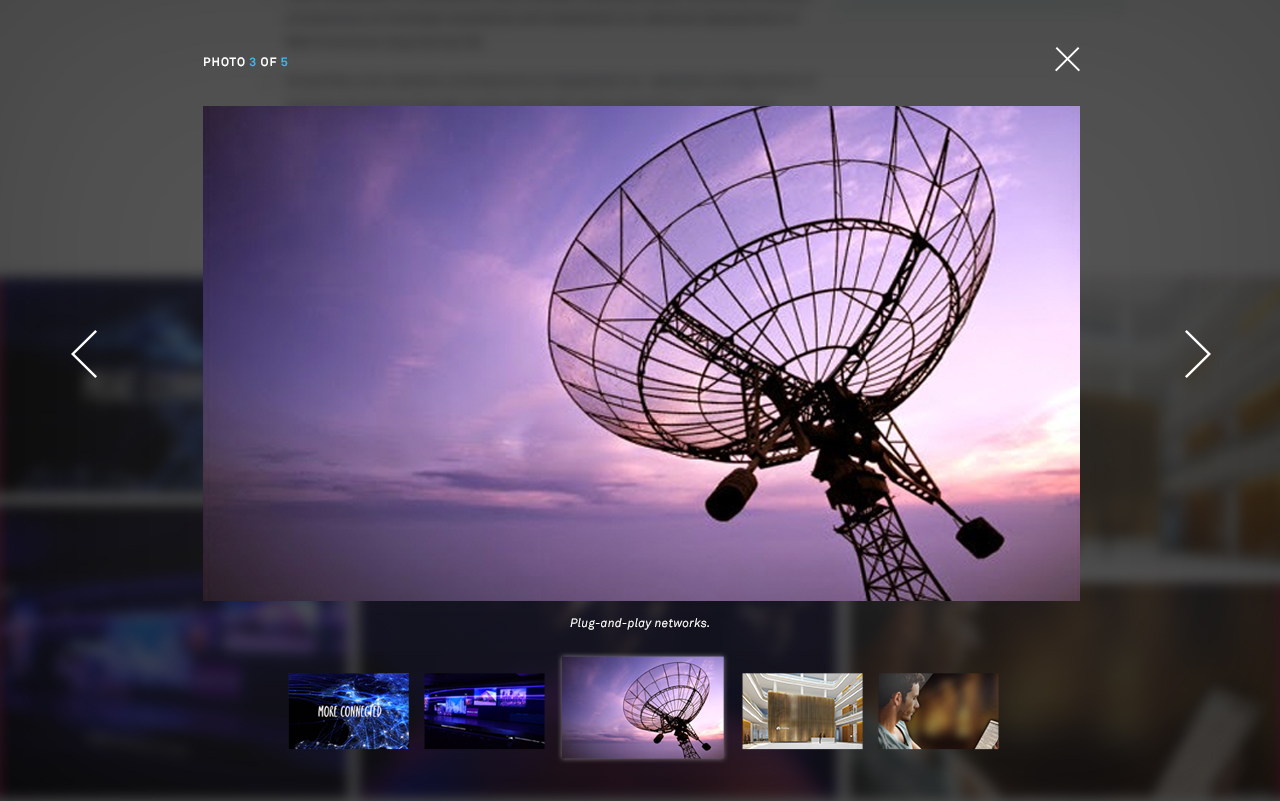The width and height of the screenshot is (1280, 801).
Task: Click the "MORE CONNECTED" text in first thumbnail
Action: coord(349,712)
